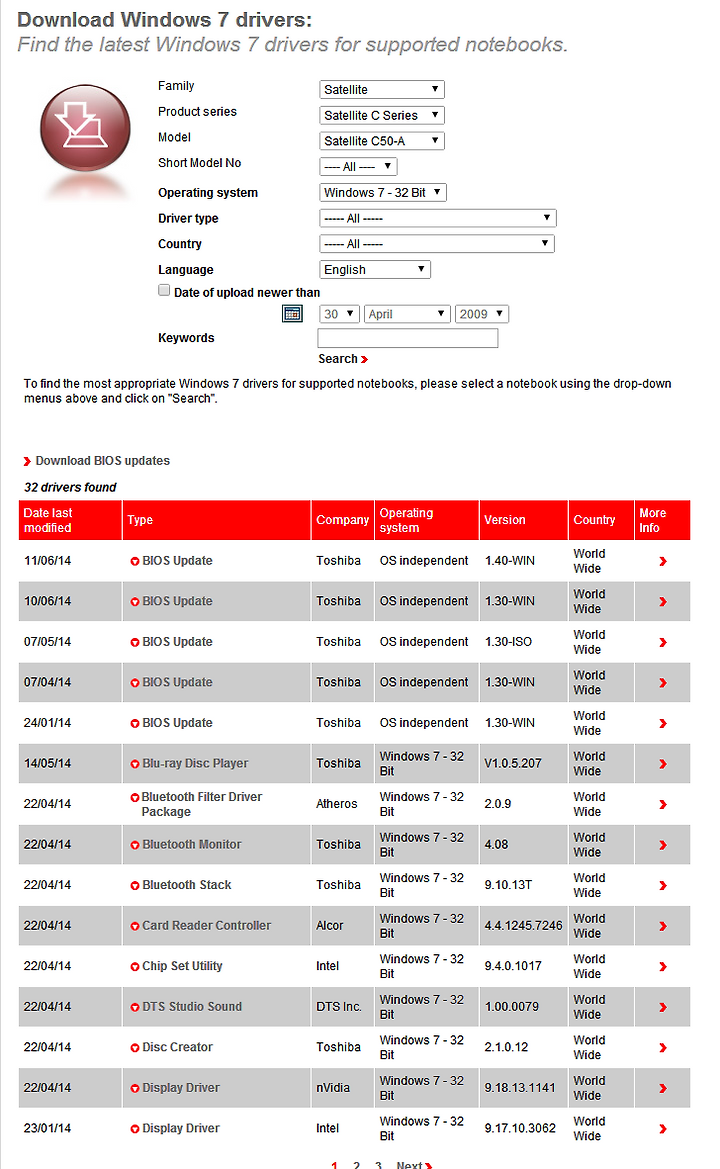Screen dimensions: 720x1169
Task: Open More Info arrow for 07/04/14 BIOS Update
Action: (x=663, y=683)
